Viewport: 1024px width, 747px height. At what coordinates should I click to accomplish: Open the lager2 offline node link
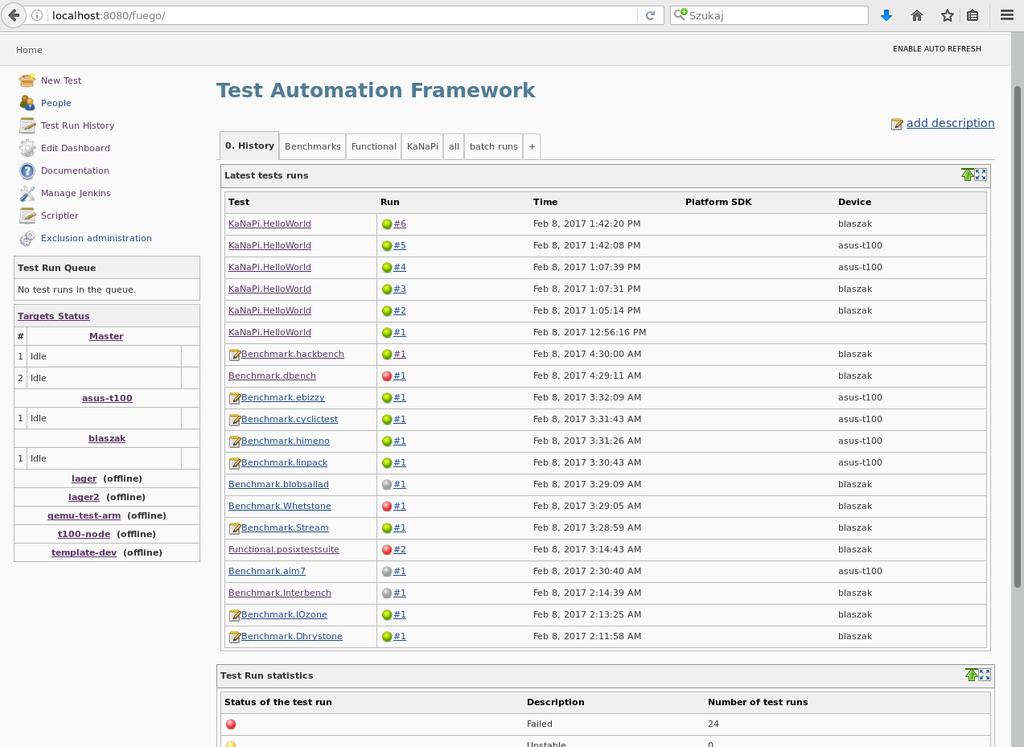[x=84, y=497]
